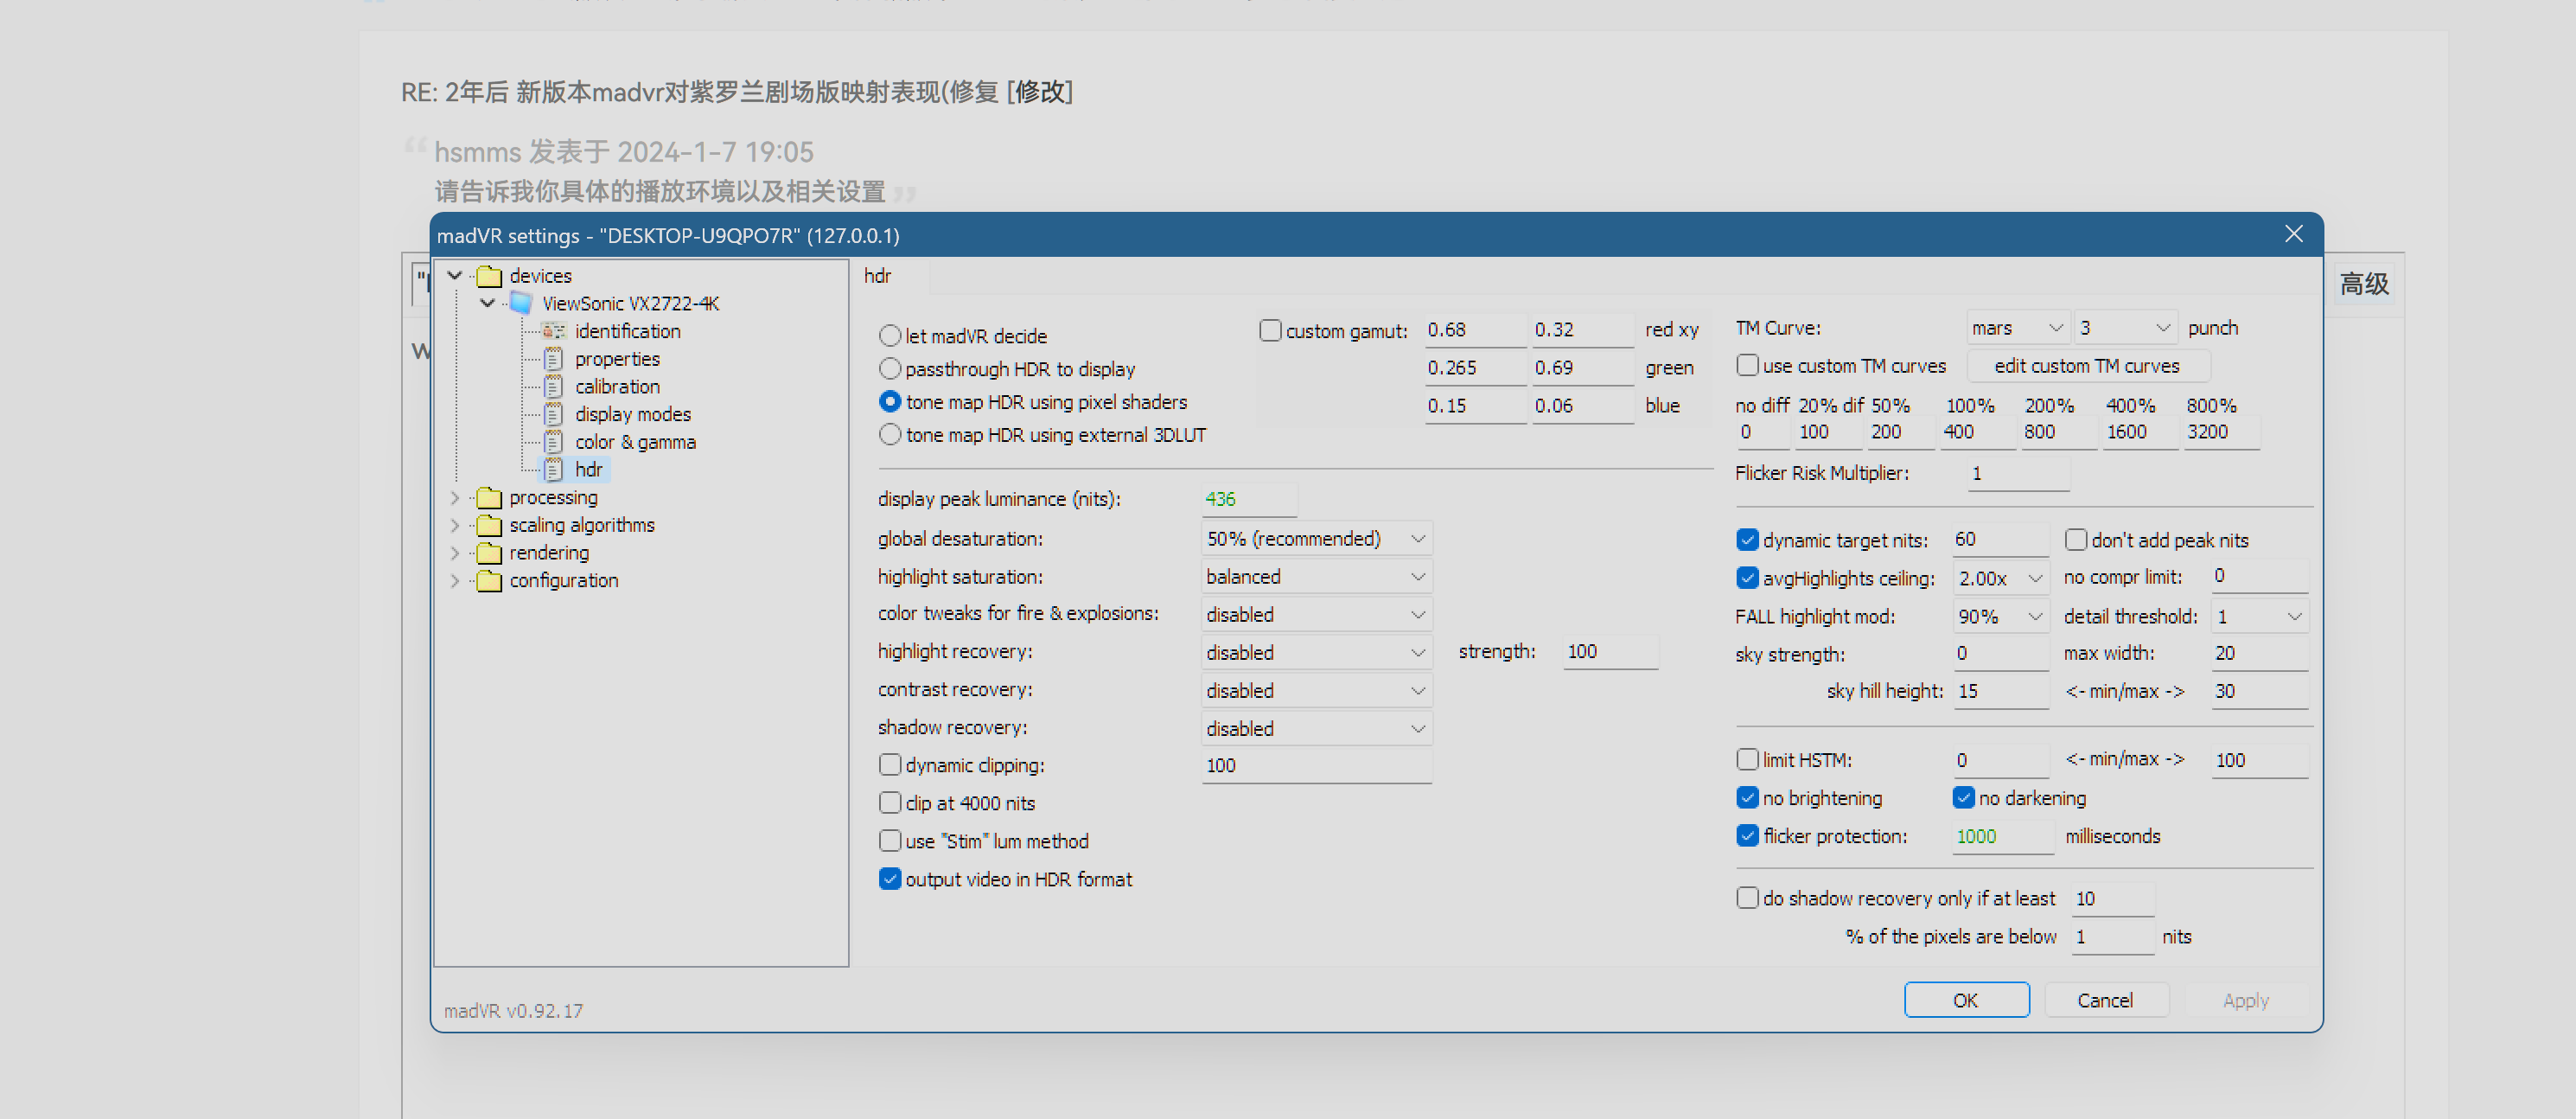Open the TM Curve 'mars' dropdown
The width and height of the screenshot is (2576, 1119).
click(x=2018, y=327)
